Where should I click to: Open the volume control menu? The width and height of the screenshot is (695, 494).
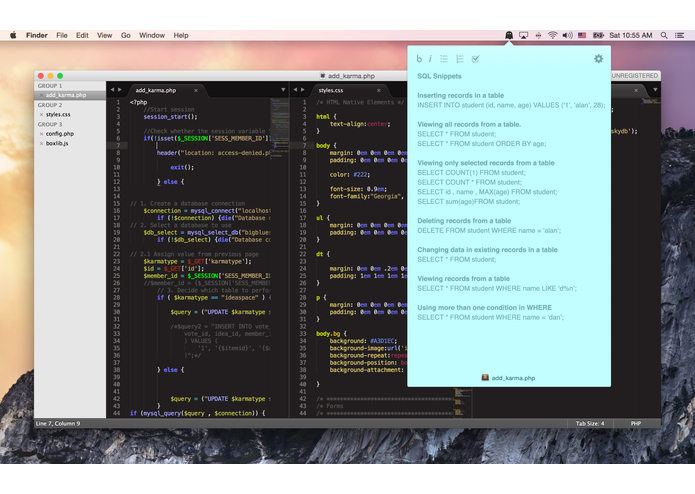567,35
